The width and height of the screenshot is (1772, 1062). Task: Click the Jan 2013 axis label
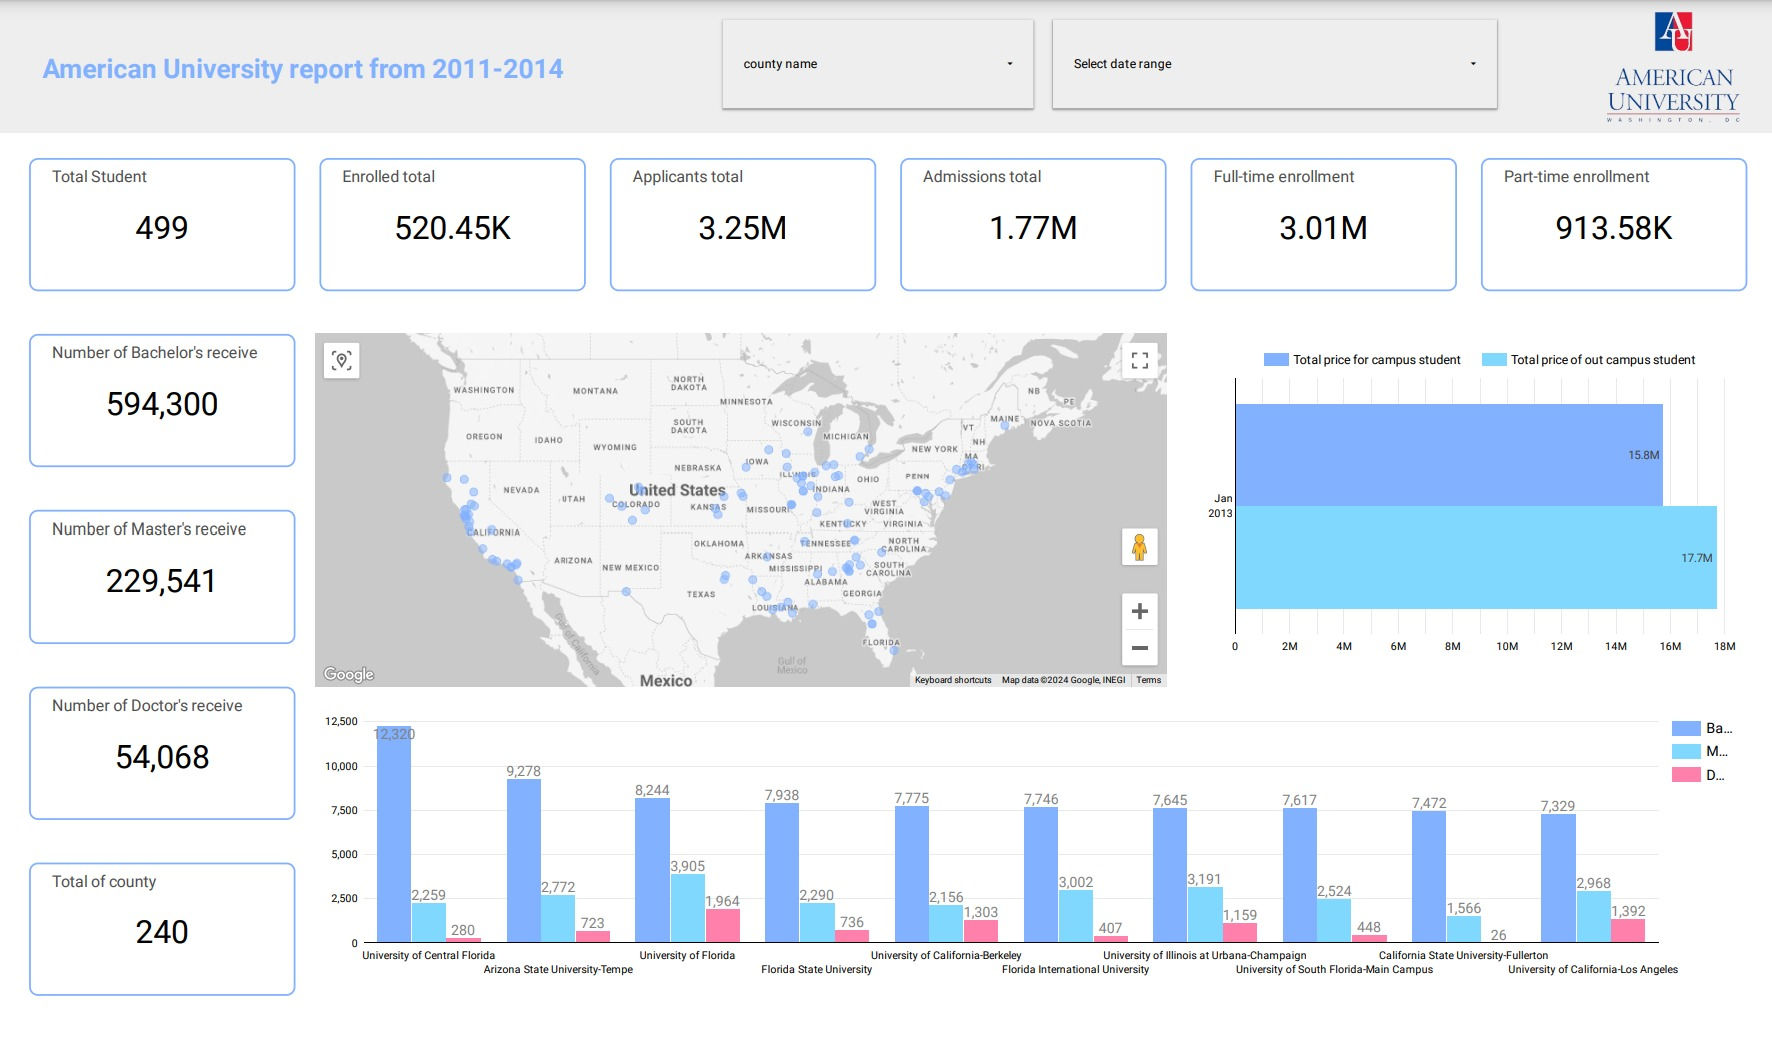(x=1221, y=506)
